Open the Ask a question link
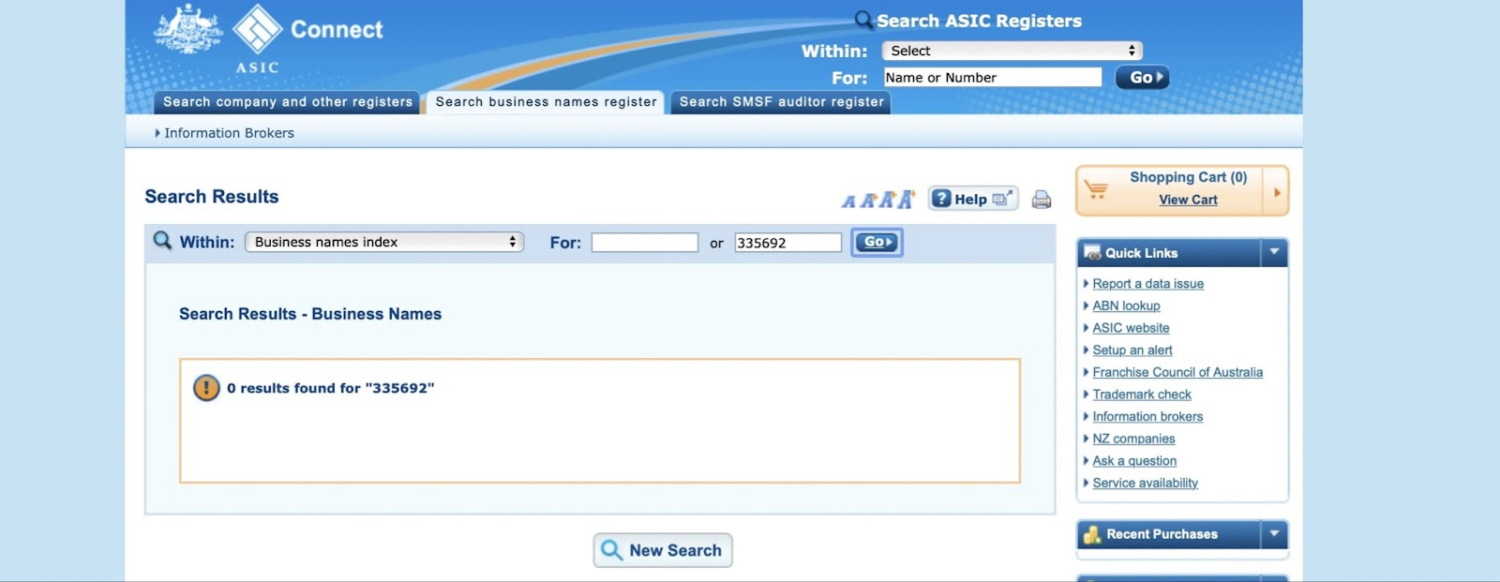Viewport: 1500px width, 582px height. pyautogui.click(x=1135, y=460)
